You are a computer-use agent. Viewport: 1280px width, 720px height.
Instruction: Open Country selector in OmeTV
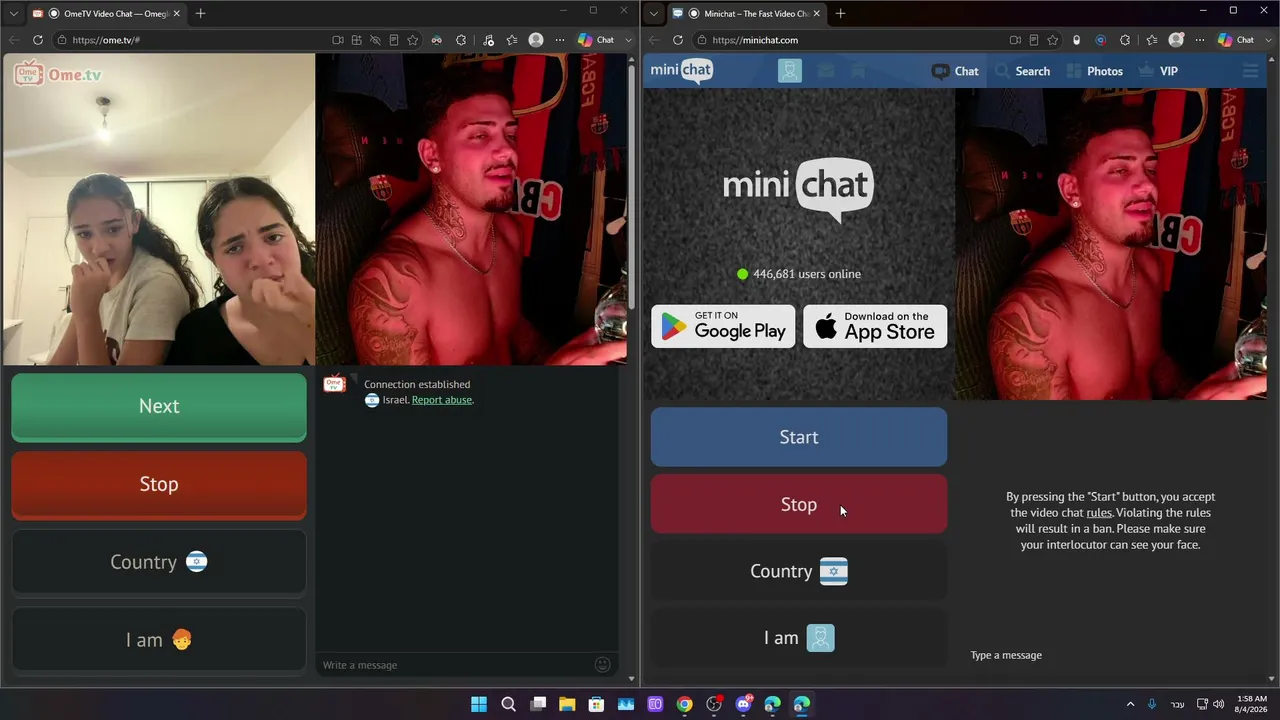tap(159, 562)
